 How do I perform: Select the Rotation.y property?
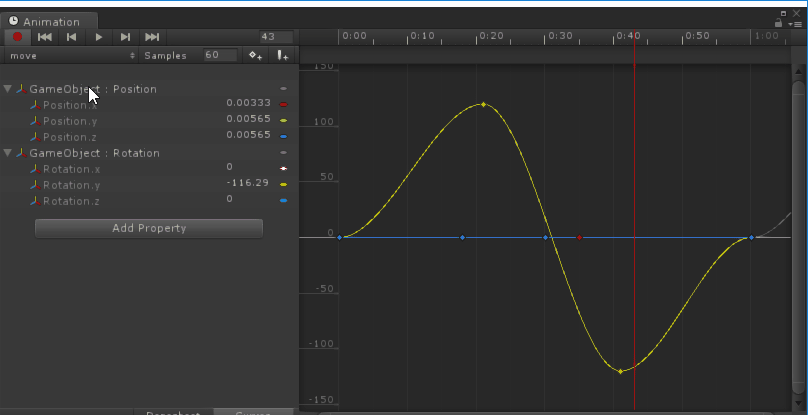(x=72, y=185)
